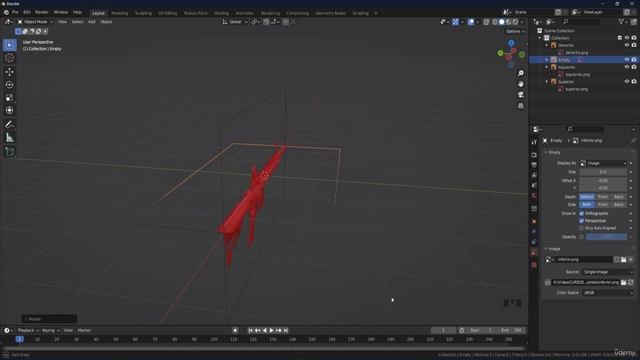
Task: Open the Color Space sRGB dropdown
Action: point(608,293)
